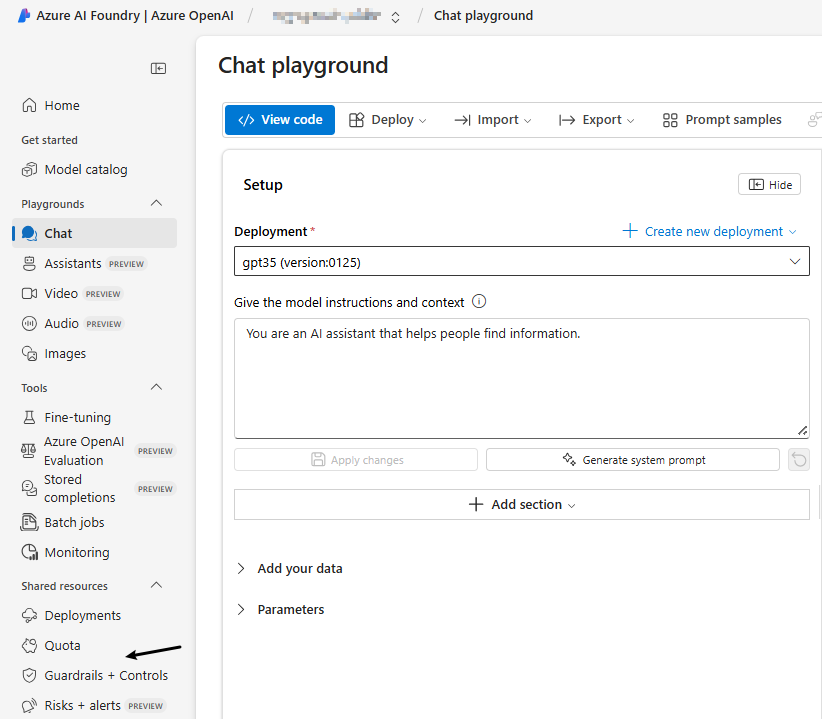This screenshot has width=822, height=719.
Task: Open Prompt samples from the toolbar
Action: pyautogui.click(x=722, y=120)
